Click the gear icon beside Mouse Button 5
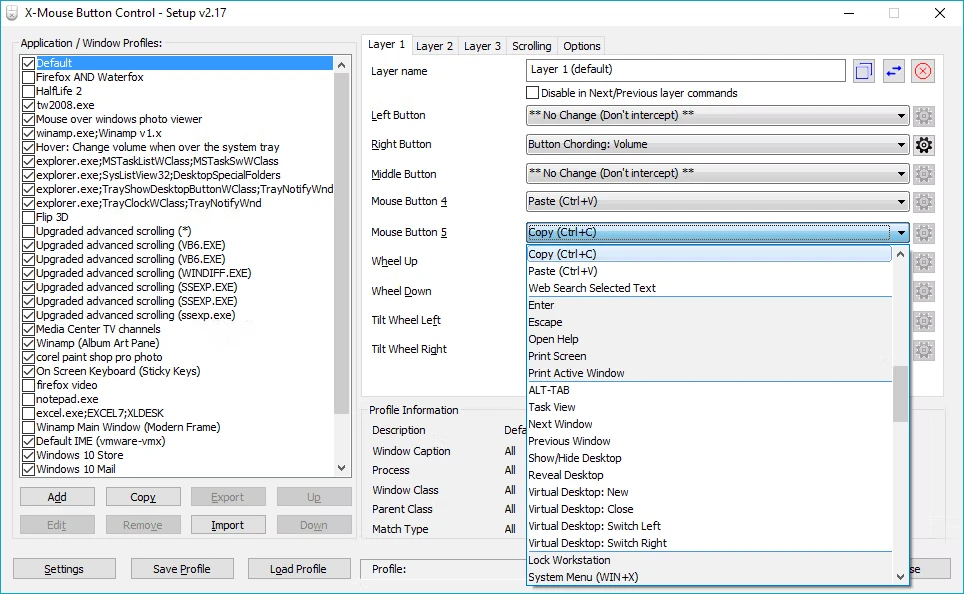 [x=924, y=233]
